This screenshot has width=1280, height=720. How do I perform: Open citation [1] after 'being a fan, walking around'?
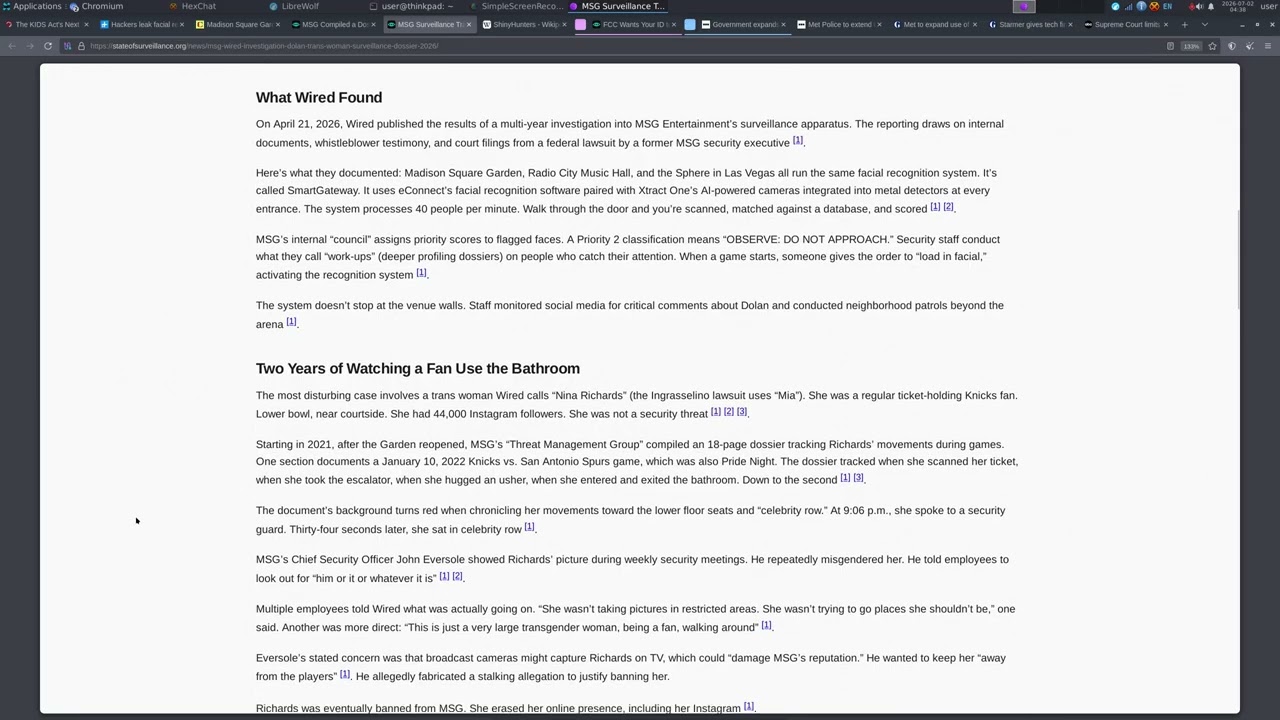point(766,625)
